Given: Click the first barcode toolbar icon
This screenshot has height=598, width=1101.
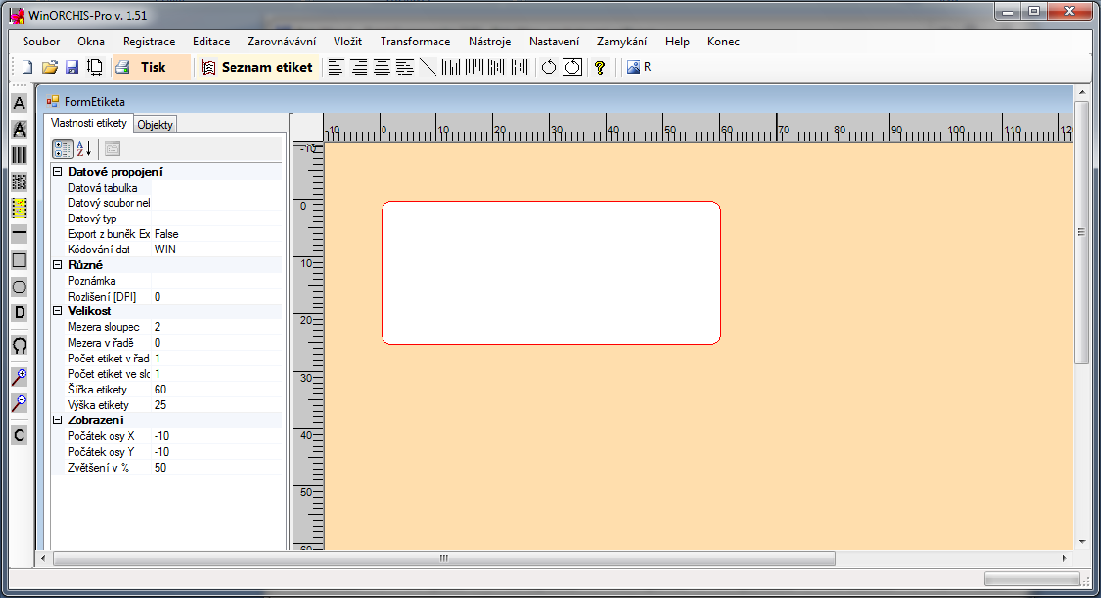Looking at the screenshot, I should 451,67.
